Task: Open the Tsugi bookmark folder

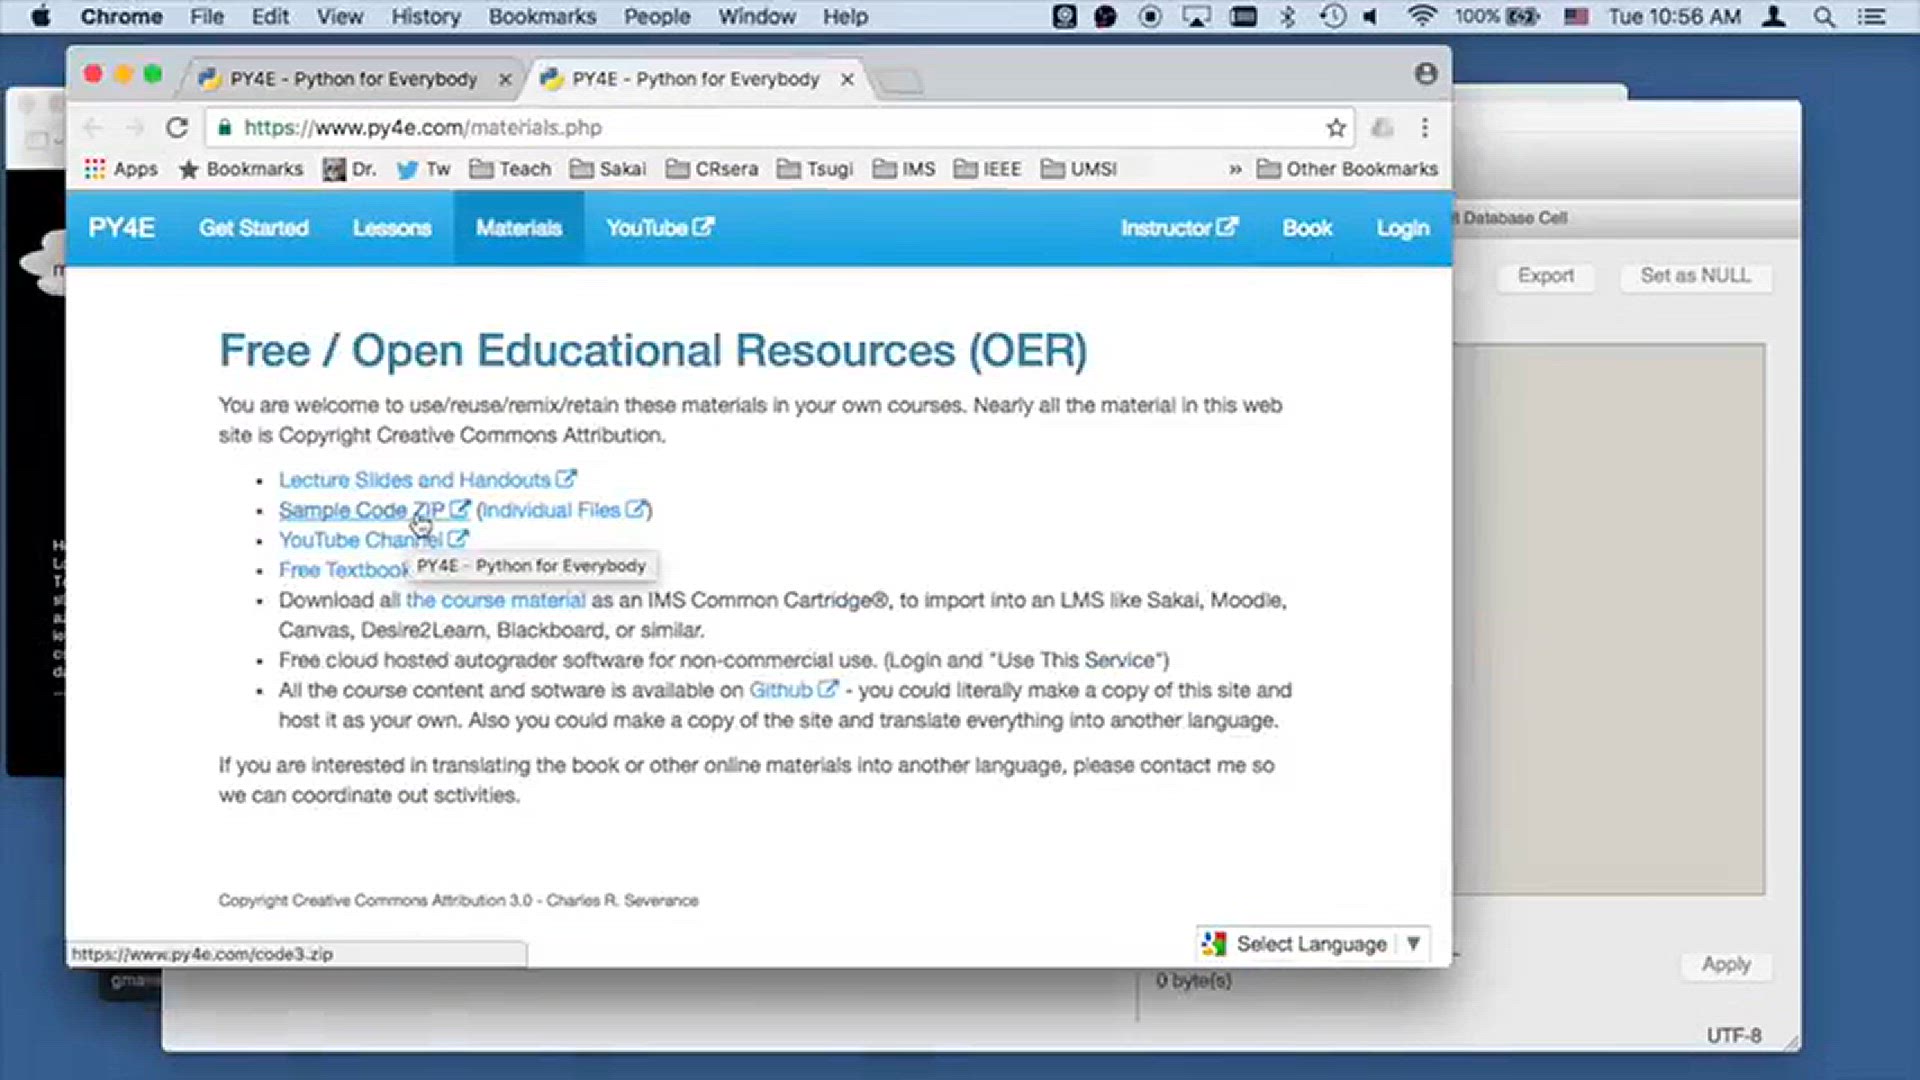Action: (x=815, y=169)
